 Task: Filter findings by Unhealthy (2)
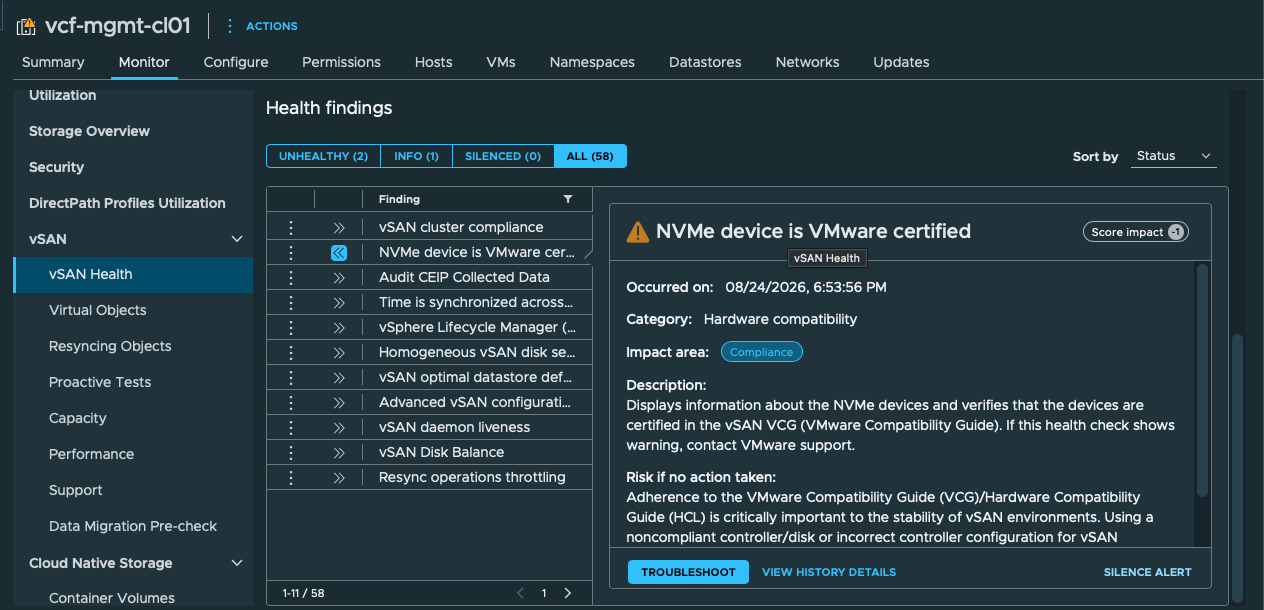click(x=324, y=156)
